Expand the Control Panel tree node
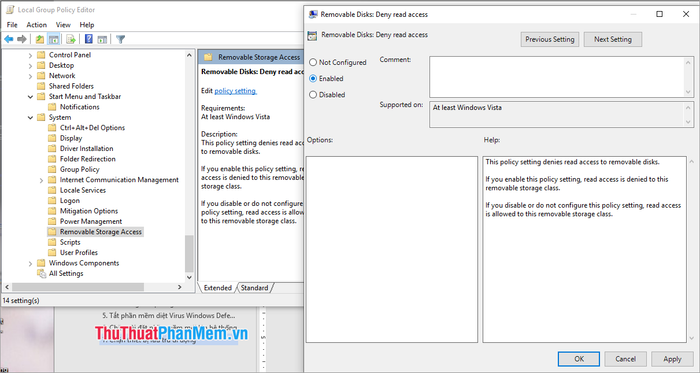 [30, 55]
